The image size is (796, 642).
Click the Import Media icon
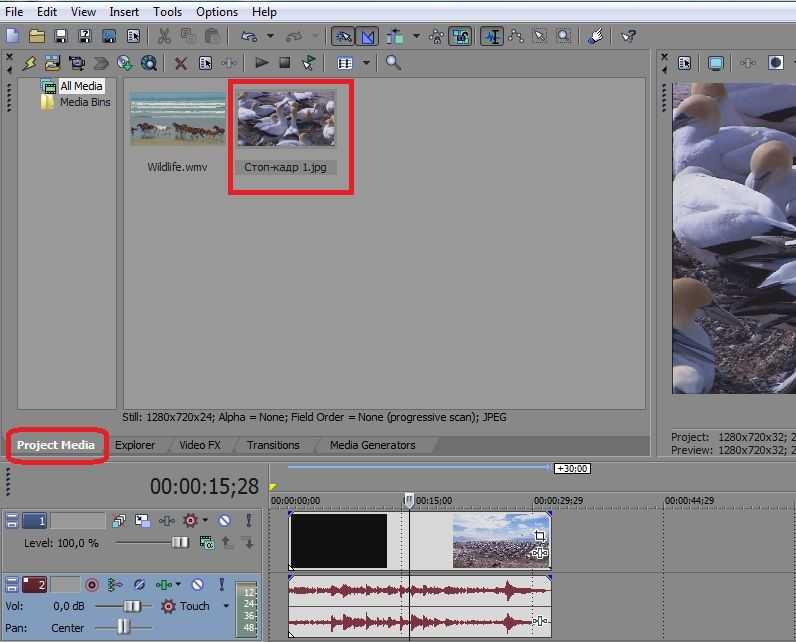click(x=52, y=63)
